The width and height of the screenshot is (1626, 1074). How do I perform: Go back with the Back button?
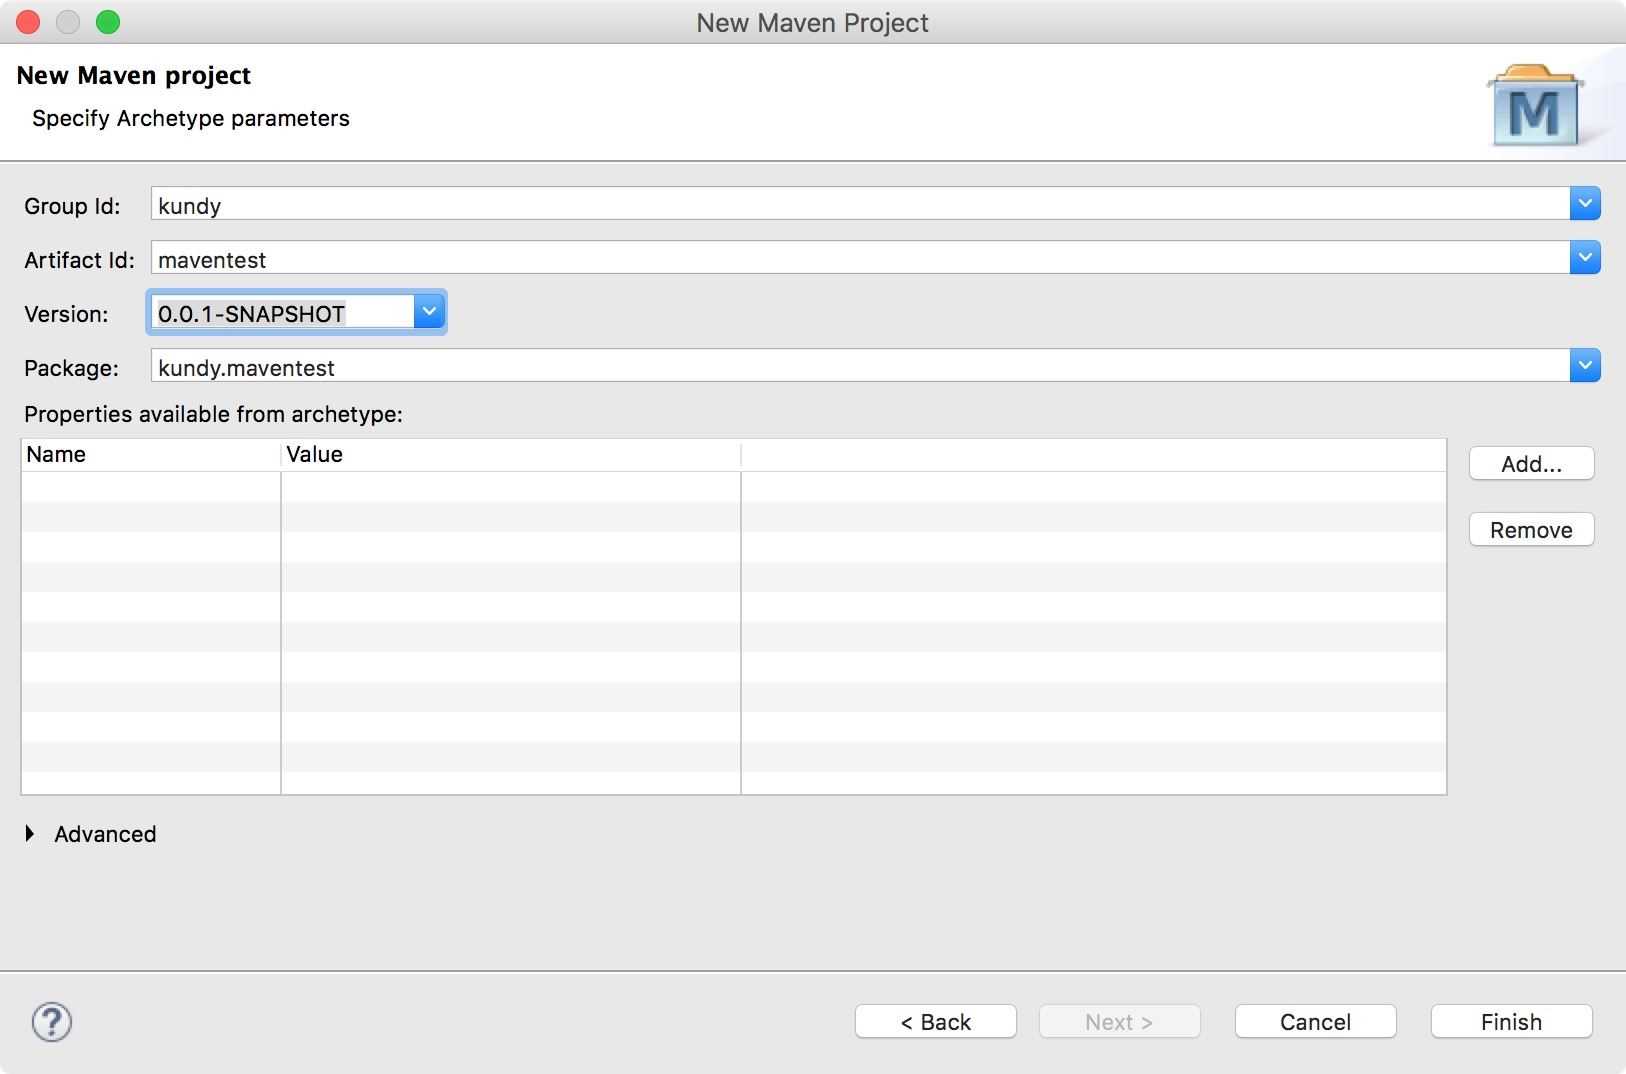click(x=935, y=1022)
